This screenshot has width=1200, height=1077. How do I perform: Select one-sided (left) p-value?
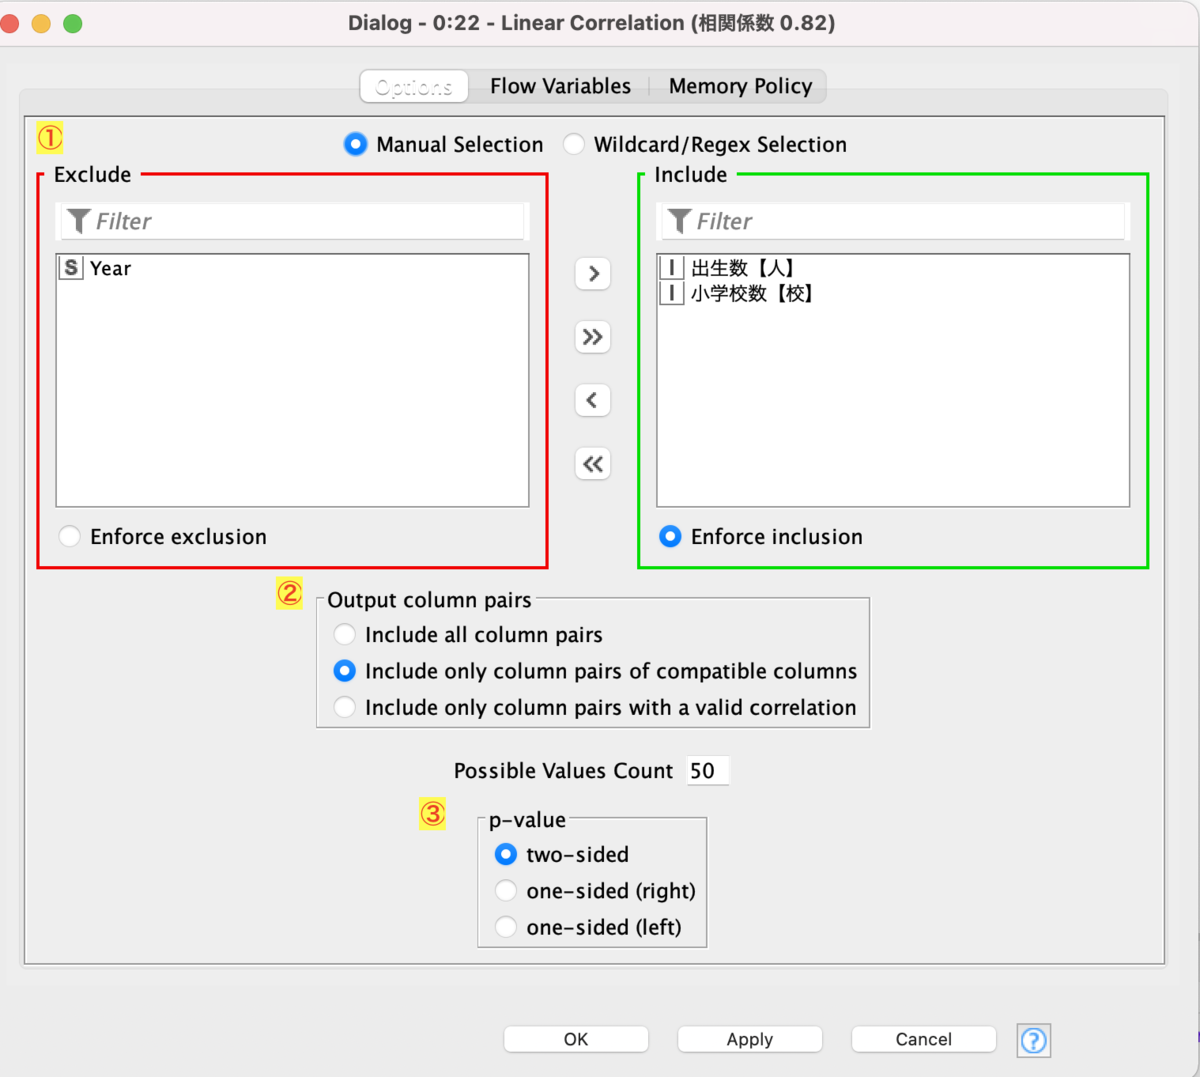point(588,928)
